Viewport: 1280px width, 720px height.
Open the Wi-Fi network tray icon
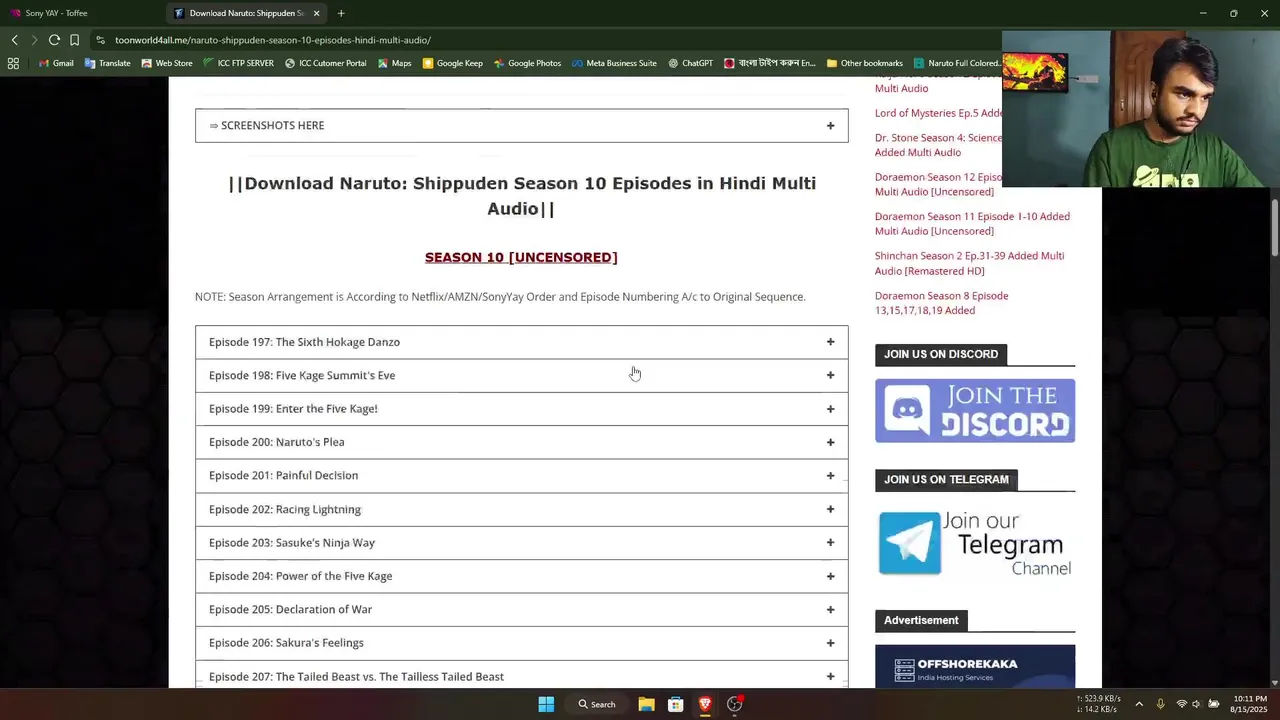(1181, 704)
